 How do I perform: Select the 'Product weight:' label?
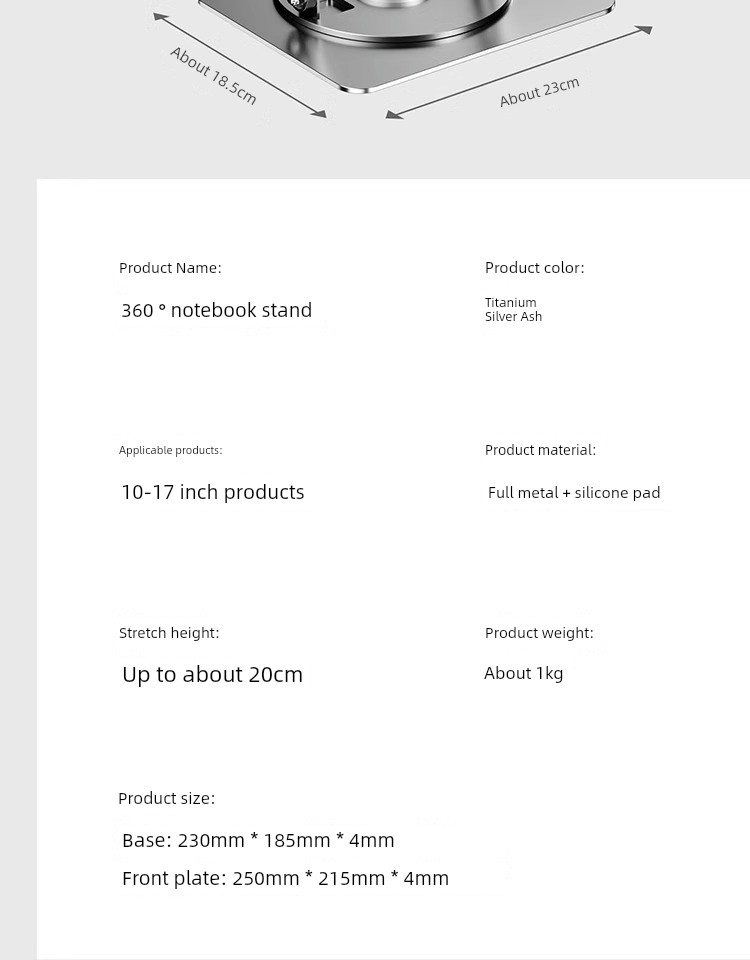539,633
